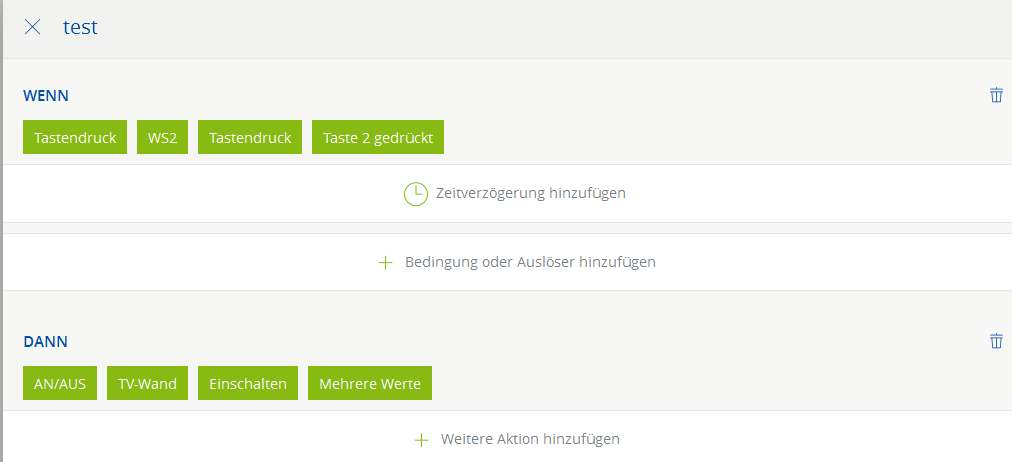Choose the TV-Wand device tag
This screenshot has width=1012, height=462.
click(148, 384)
